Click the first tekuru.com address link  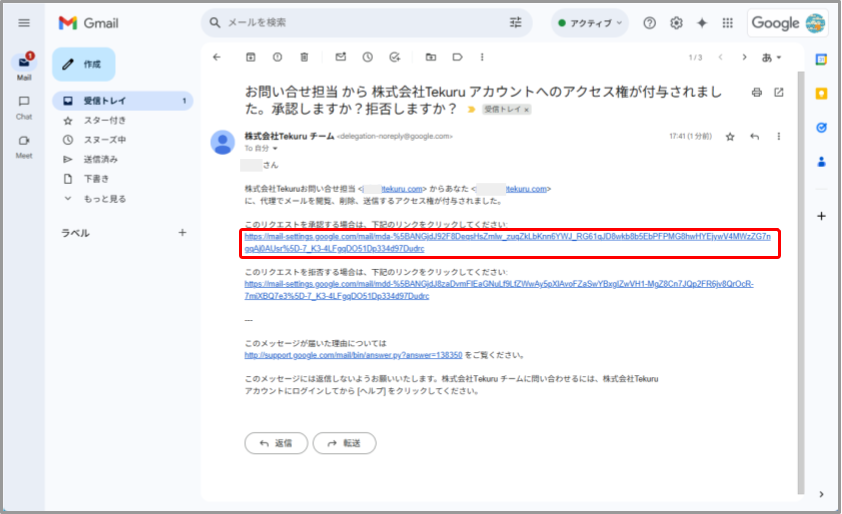(402, 189)
